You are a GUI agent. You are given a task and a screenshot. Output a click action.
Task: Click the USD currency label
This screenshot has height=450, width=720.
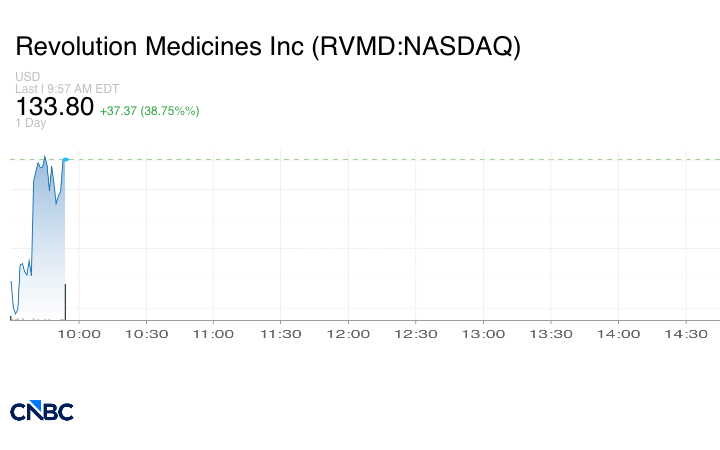[x=28, y=77]
